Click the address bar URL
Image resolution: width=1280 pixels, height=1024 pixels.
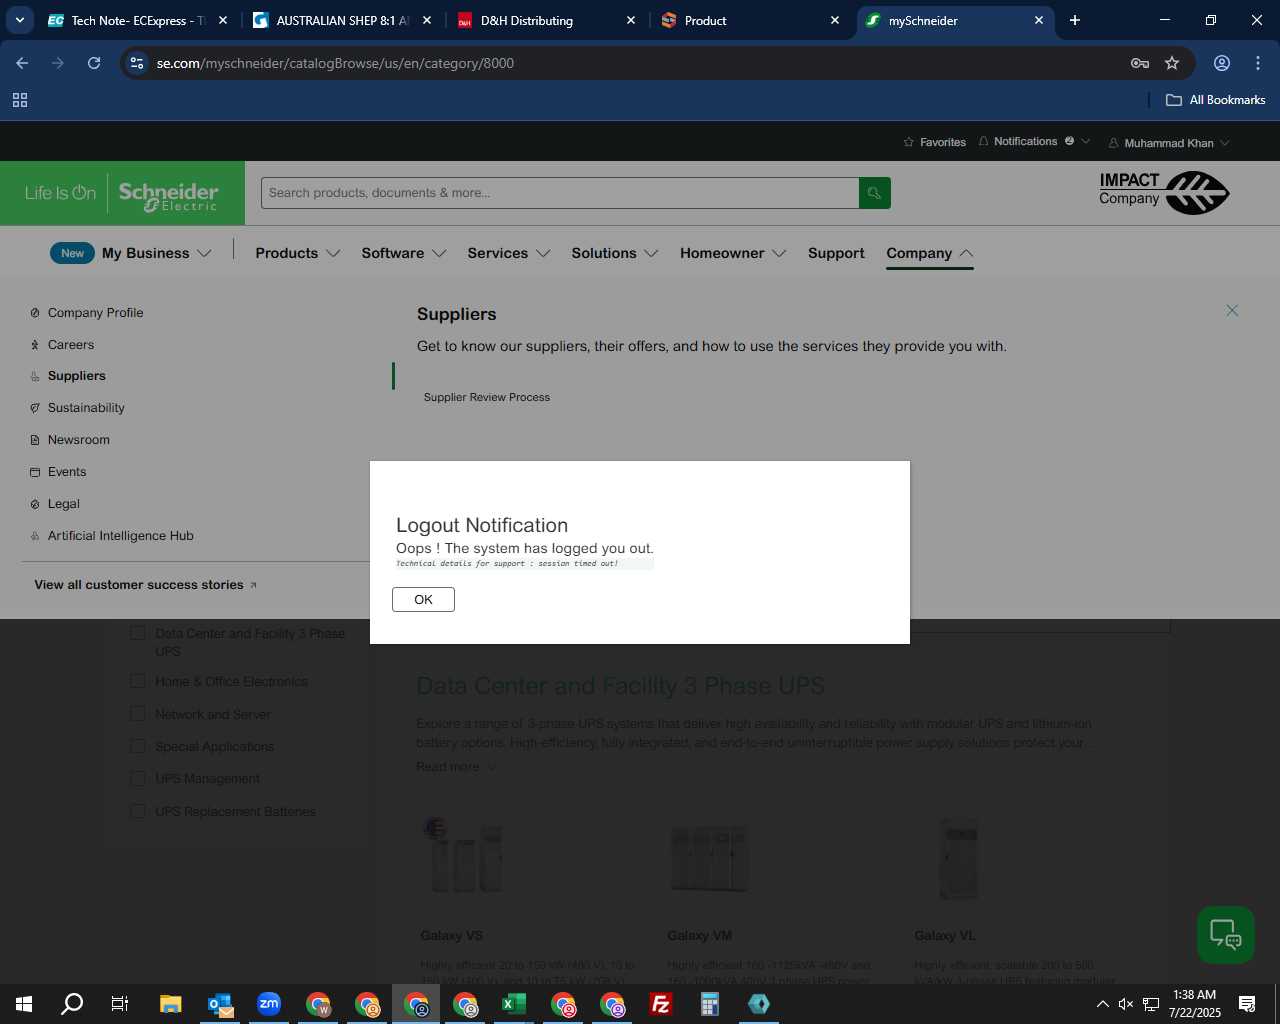click(x=335, y=63)
